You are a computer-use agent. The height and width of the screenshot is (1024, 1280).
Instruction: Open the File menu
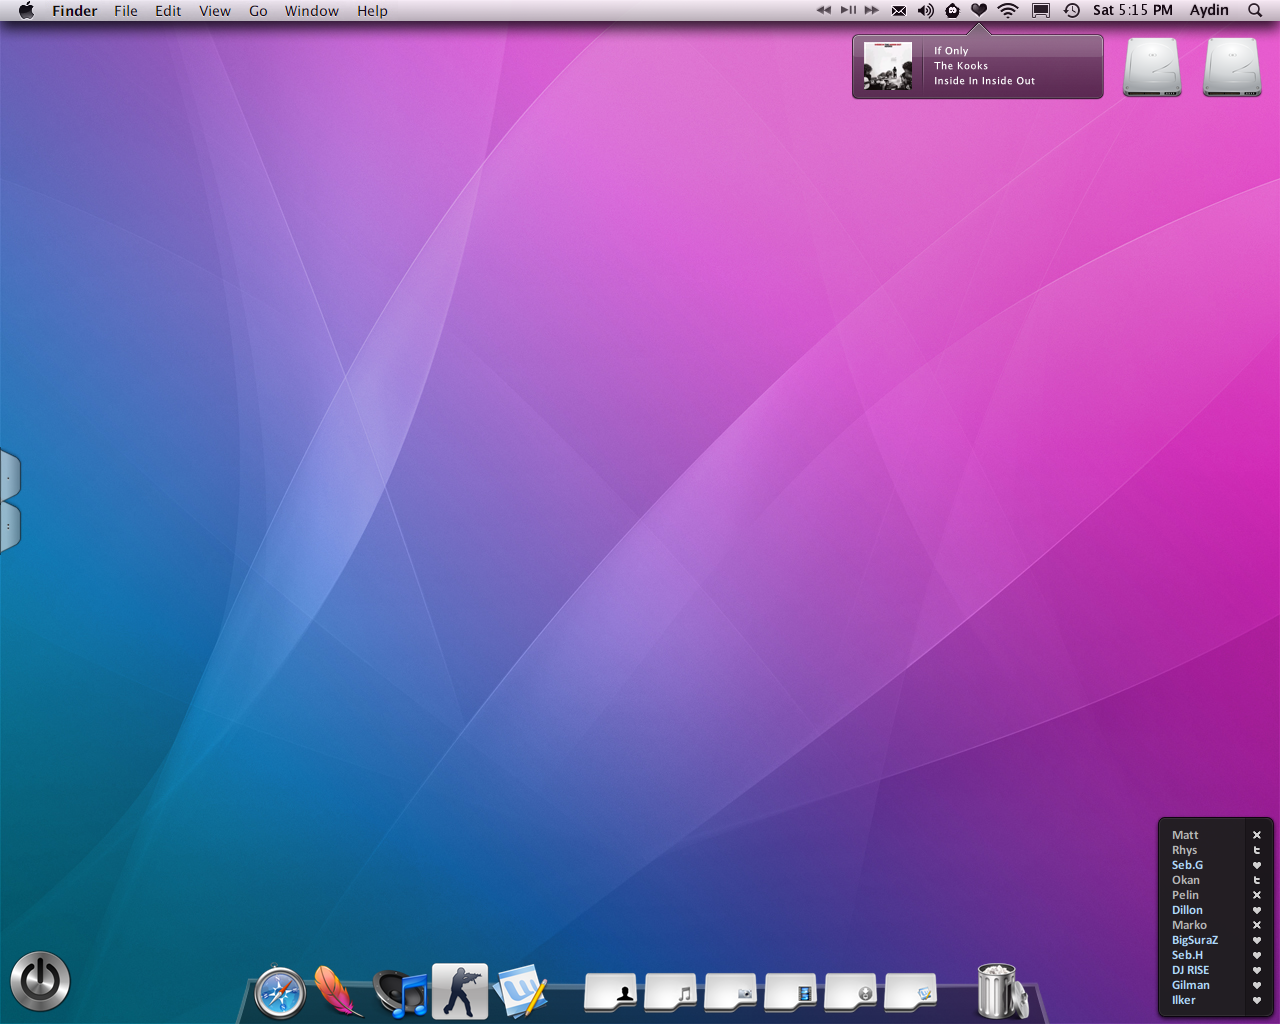point(126,11)
